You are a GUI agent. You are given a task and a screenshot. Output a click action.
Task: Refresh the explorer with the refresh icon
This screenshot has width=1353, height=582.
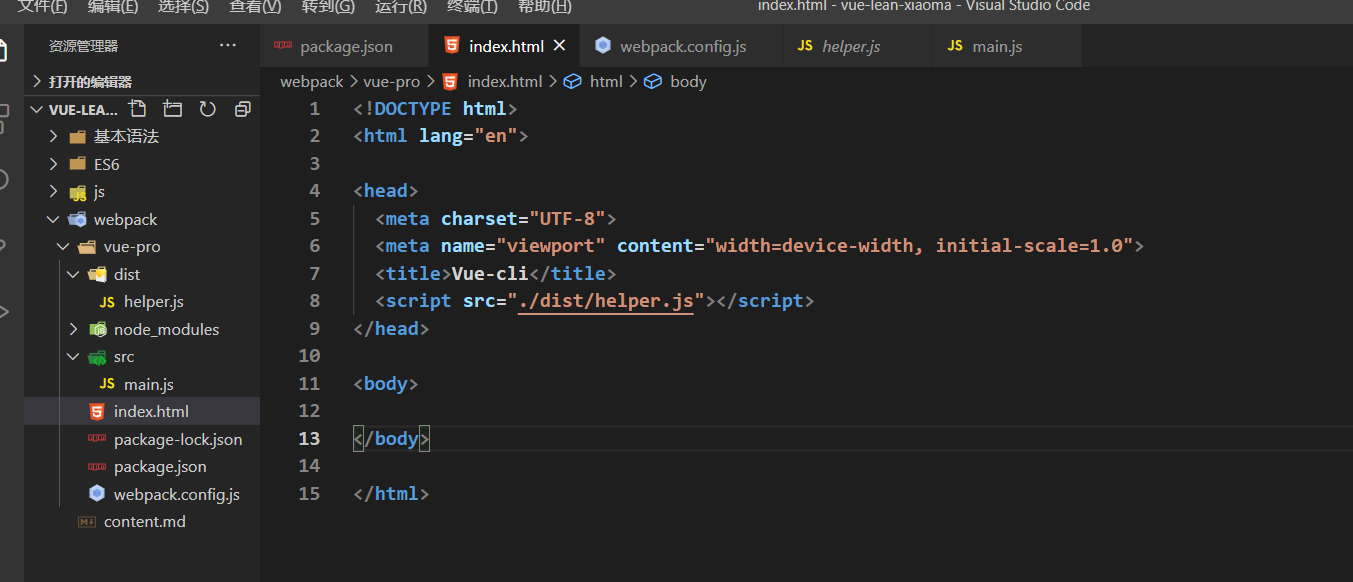(x=208, y=109)
